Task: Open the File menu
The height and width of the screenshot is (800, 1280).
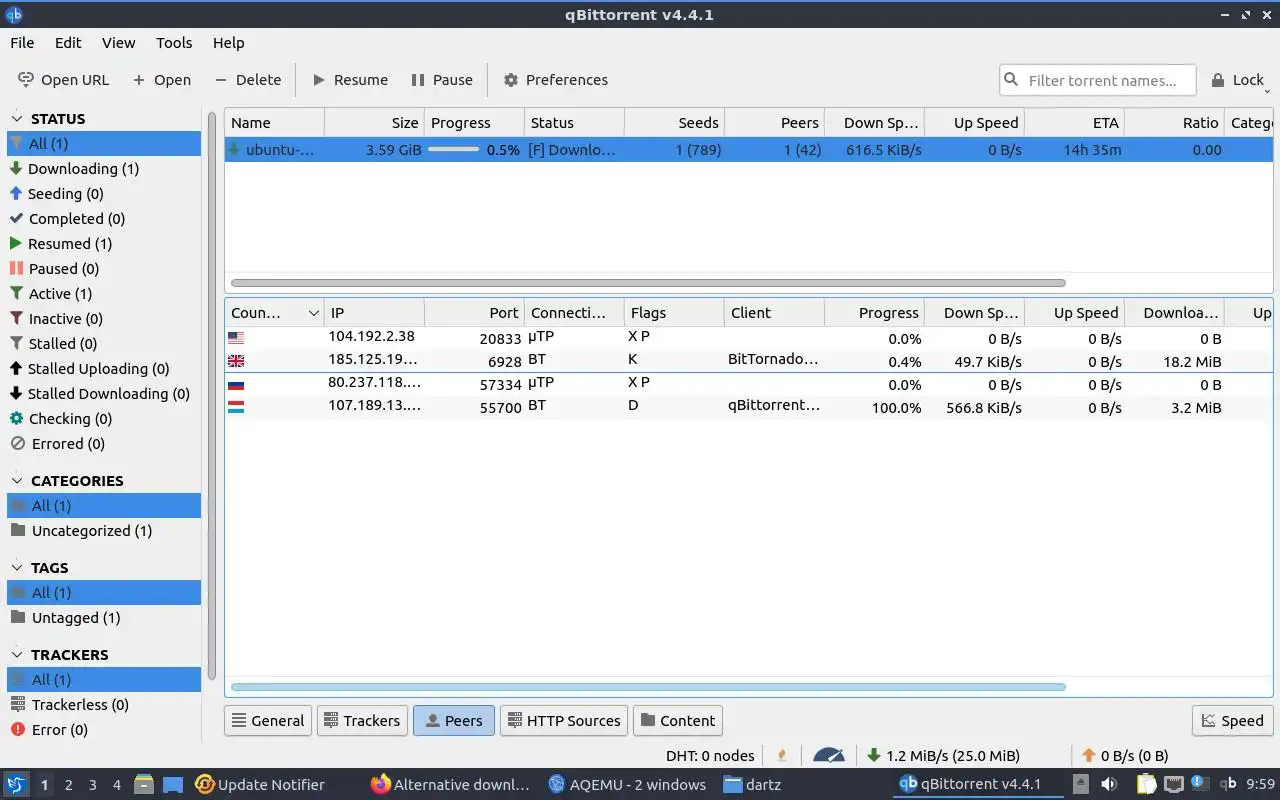Action: tap(22, 43)
